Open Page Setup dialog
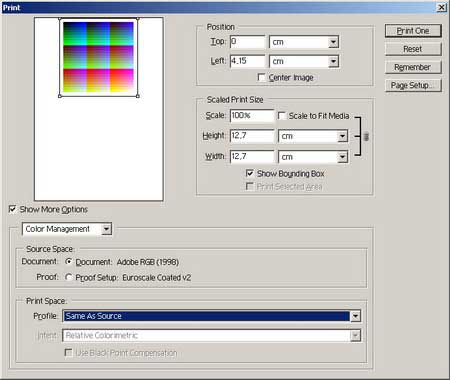 pyautogui.click(x=413, y=85)
